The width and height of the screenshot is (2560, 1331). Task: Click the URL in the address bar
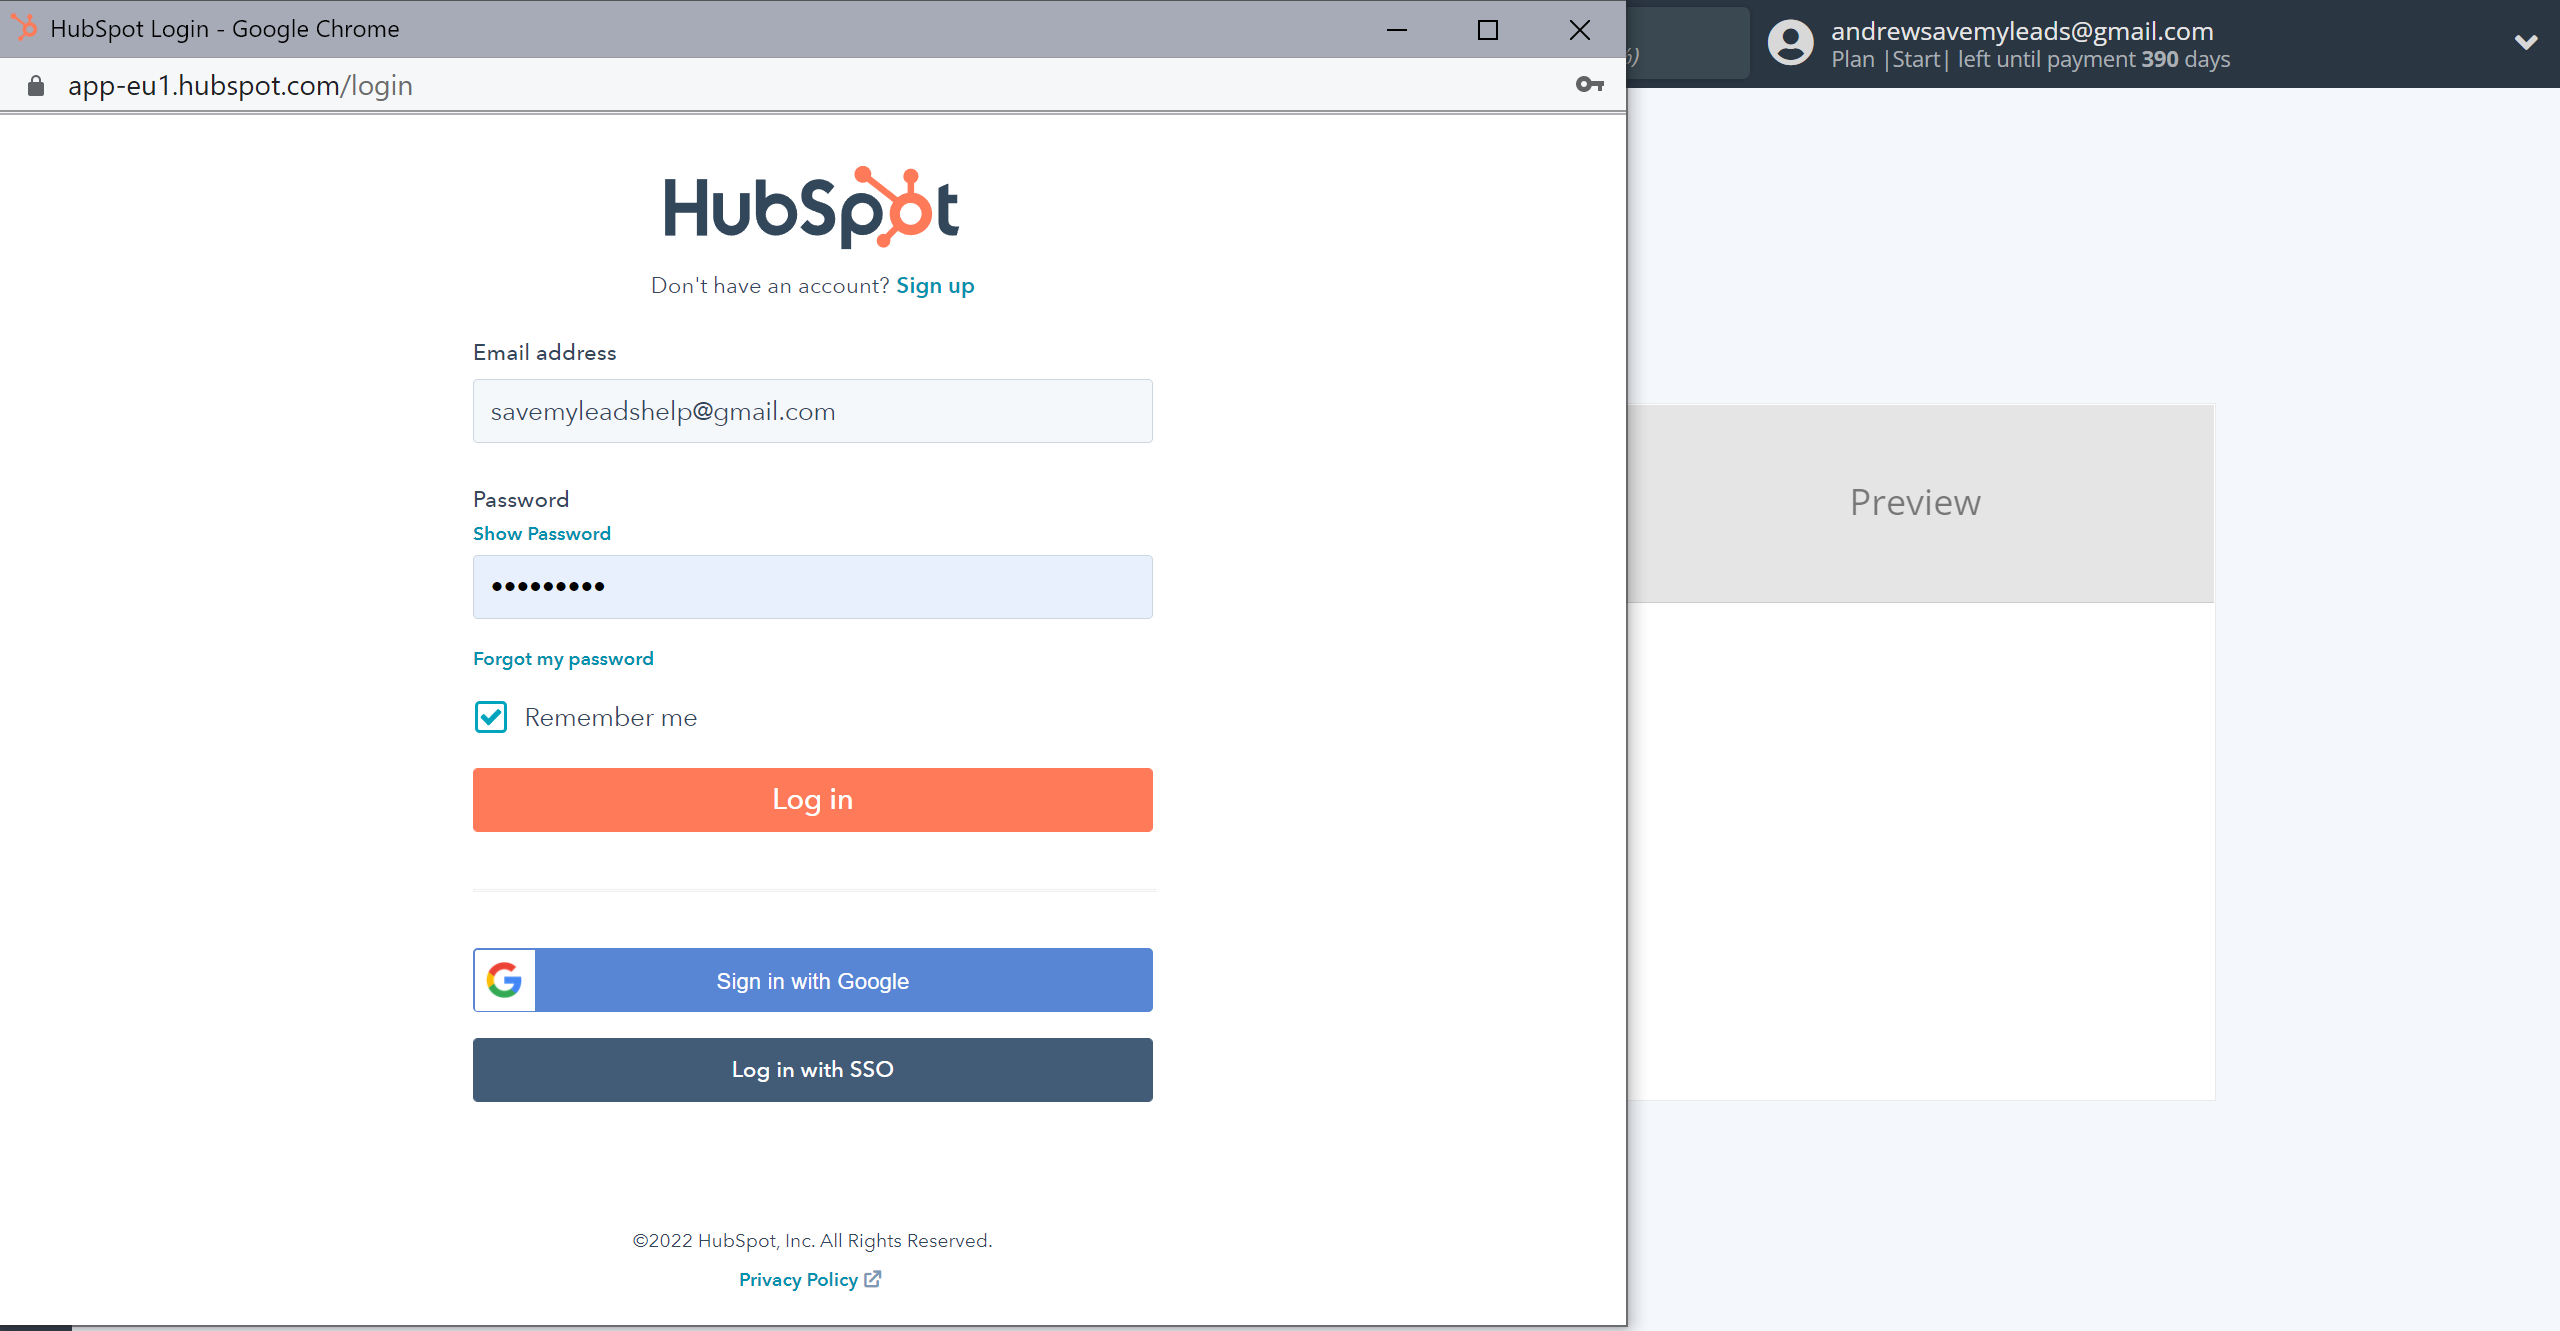pyautogui.click(x=240, y=86)
